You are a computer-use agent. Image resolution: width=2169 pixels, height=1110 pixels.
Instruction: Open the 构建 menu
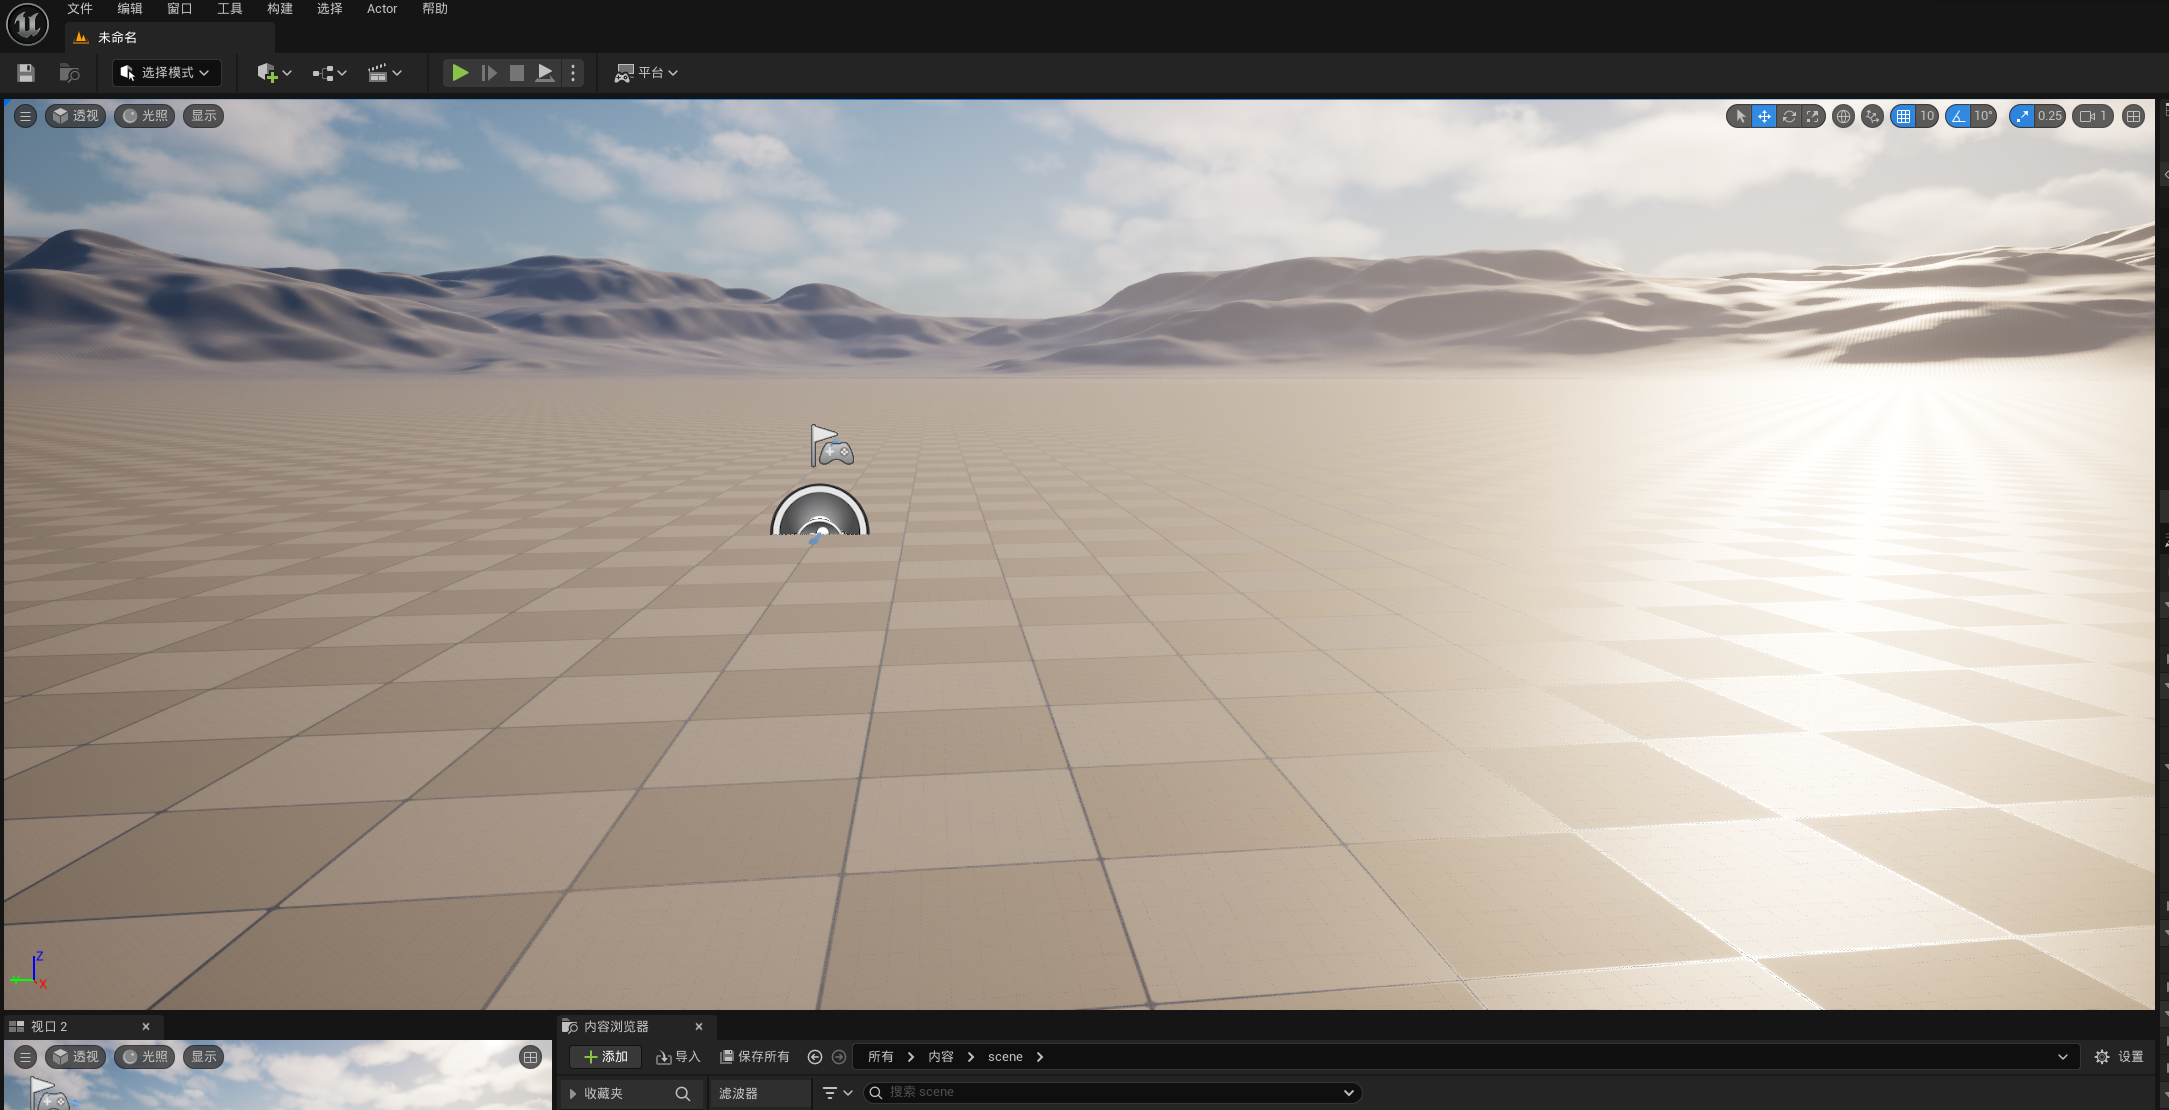pyautogui.click(x=280, y=9)
